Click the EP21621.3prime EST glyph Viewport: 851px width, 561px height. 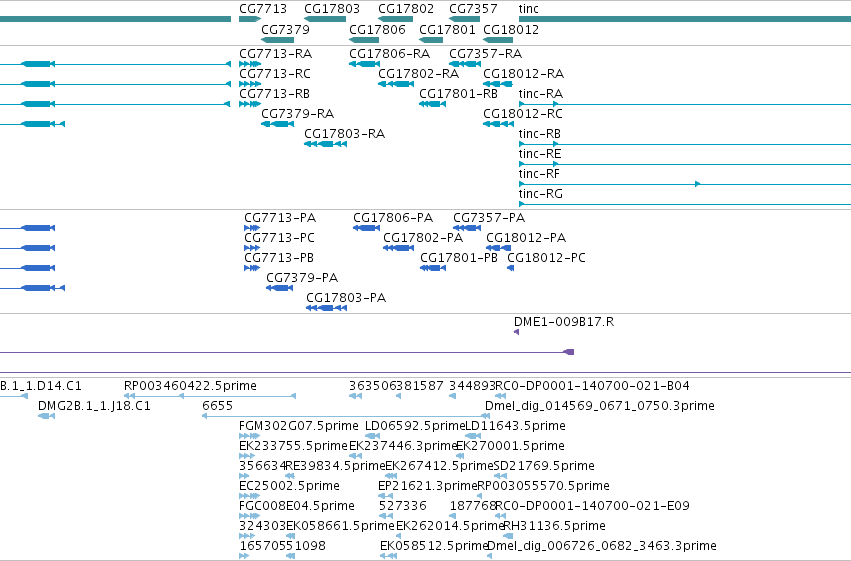click(x=385, y=496)
